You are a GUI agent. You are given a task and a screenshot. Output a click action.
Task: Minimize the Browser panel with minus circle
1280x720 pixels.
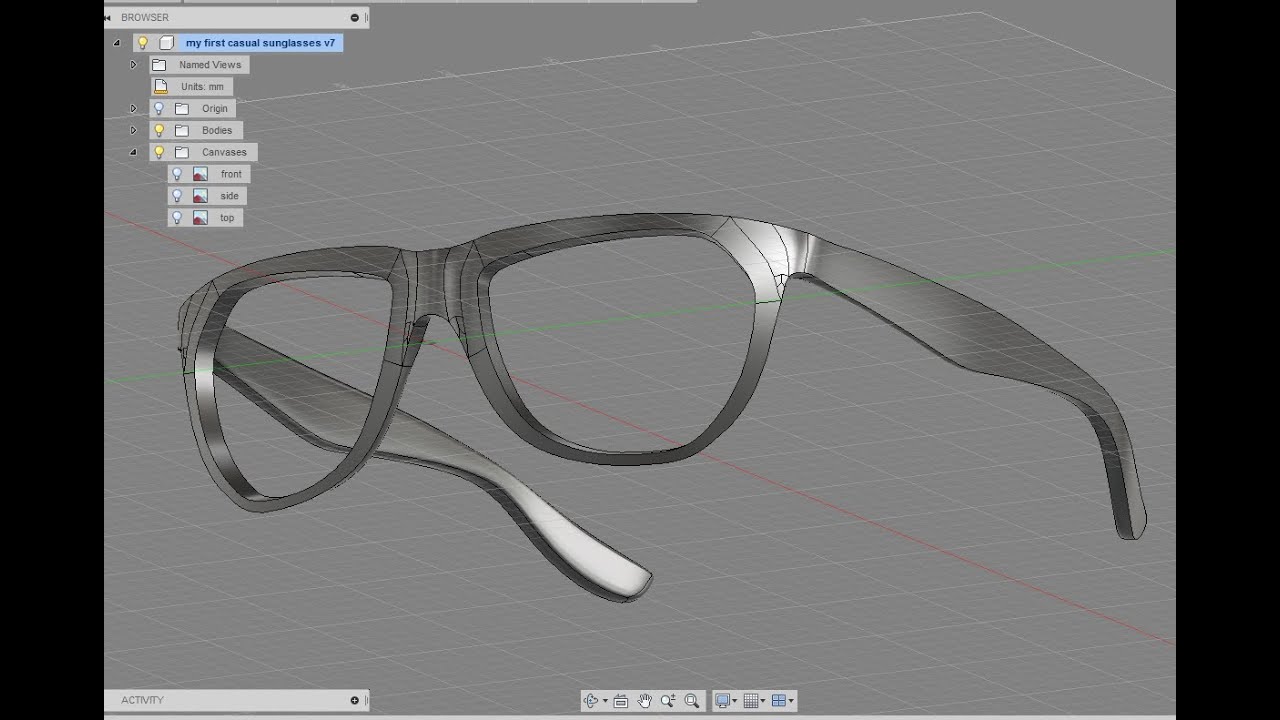point(354,17)
